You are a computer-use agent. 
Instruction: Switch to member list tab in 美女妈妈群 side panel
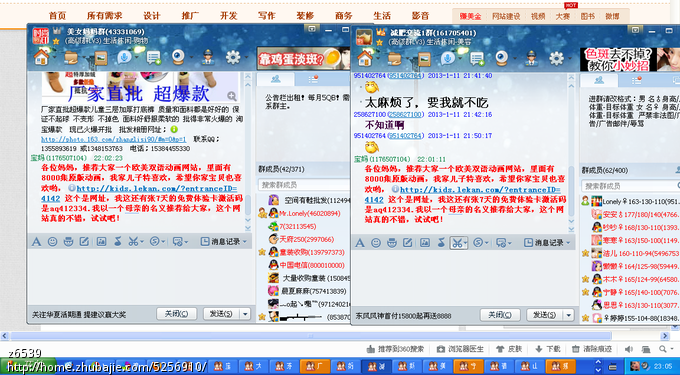(x=275, y=79)
